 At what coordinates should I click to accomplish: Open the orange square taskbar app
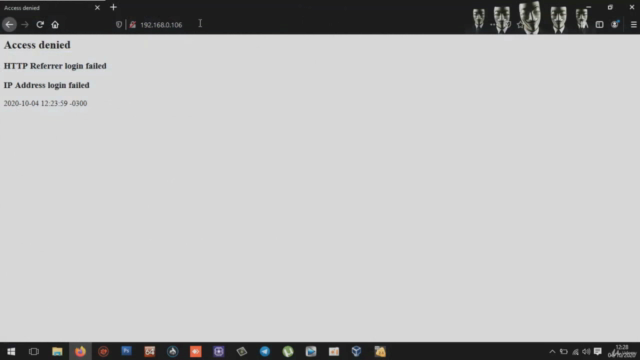click(196, 351)
